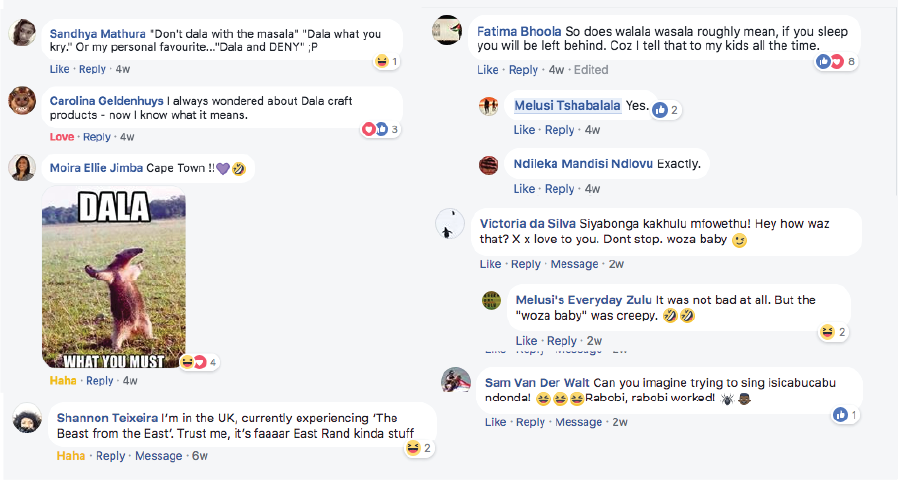Open Moira Ellie Jimba's avatar
Viewport: 898px width, 480px height.
coord(23,168)
